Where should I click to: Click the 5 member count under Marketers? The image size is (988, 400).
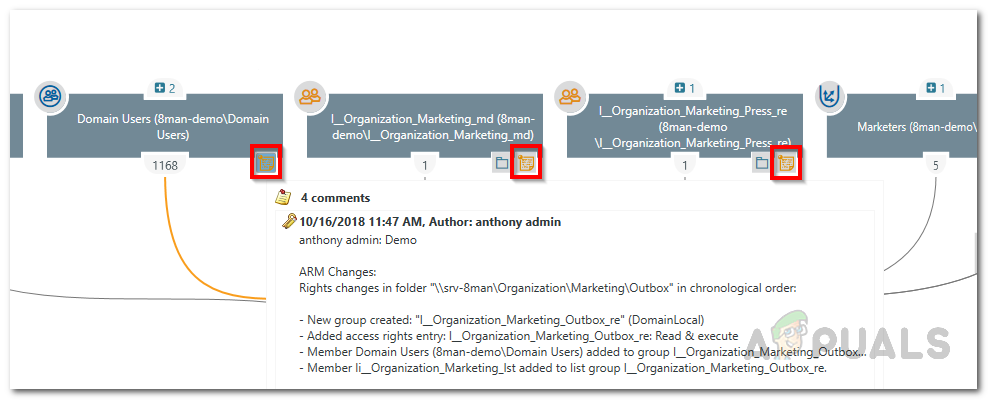[936, 165]
